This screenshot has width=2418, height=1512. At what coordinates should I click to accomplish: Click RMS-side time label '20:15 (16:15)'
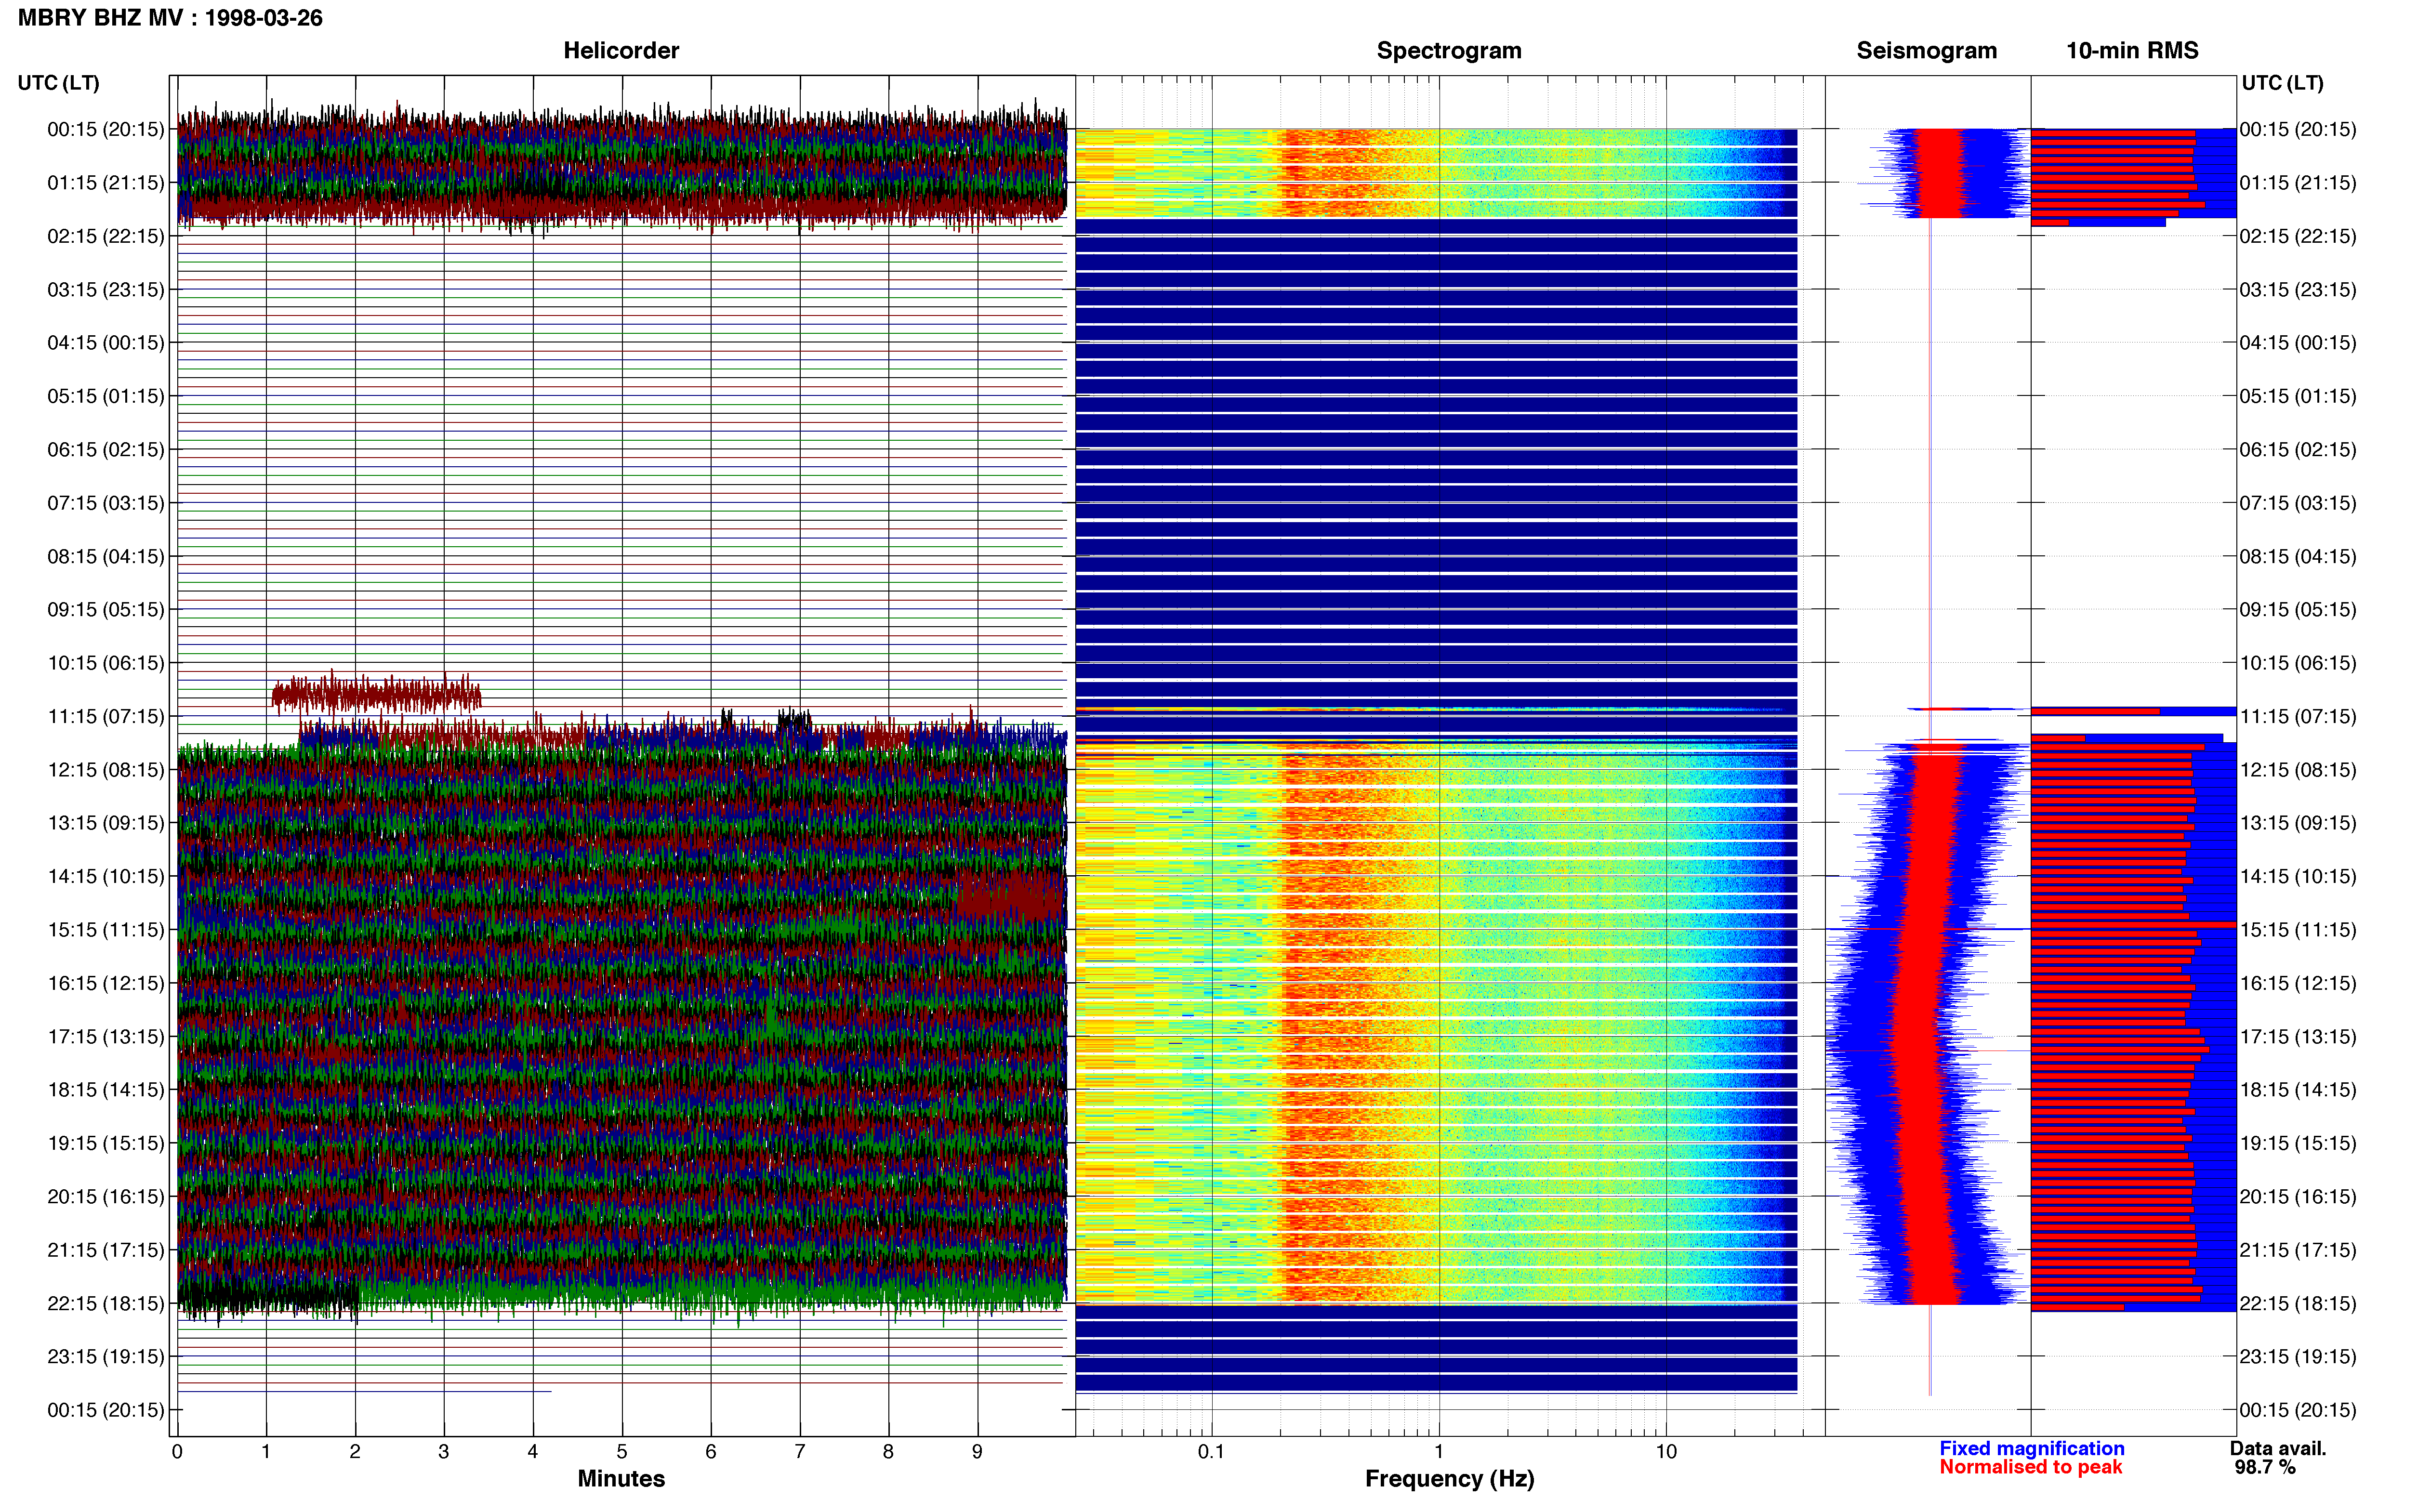(x=2298, y=1196)
